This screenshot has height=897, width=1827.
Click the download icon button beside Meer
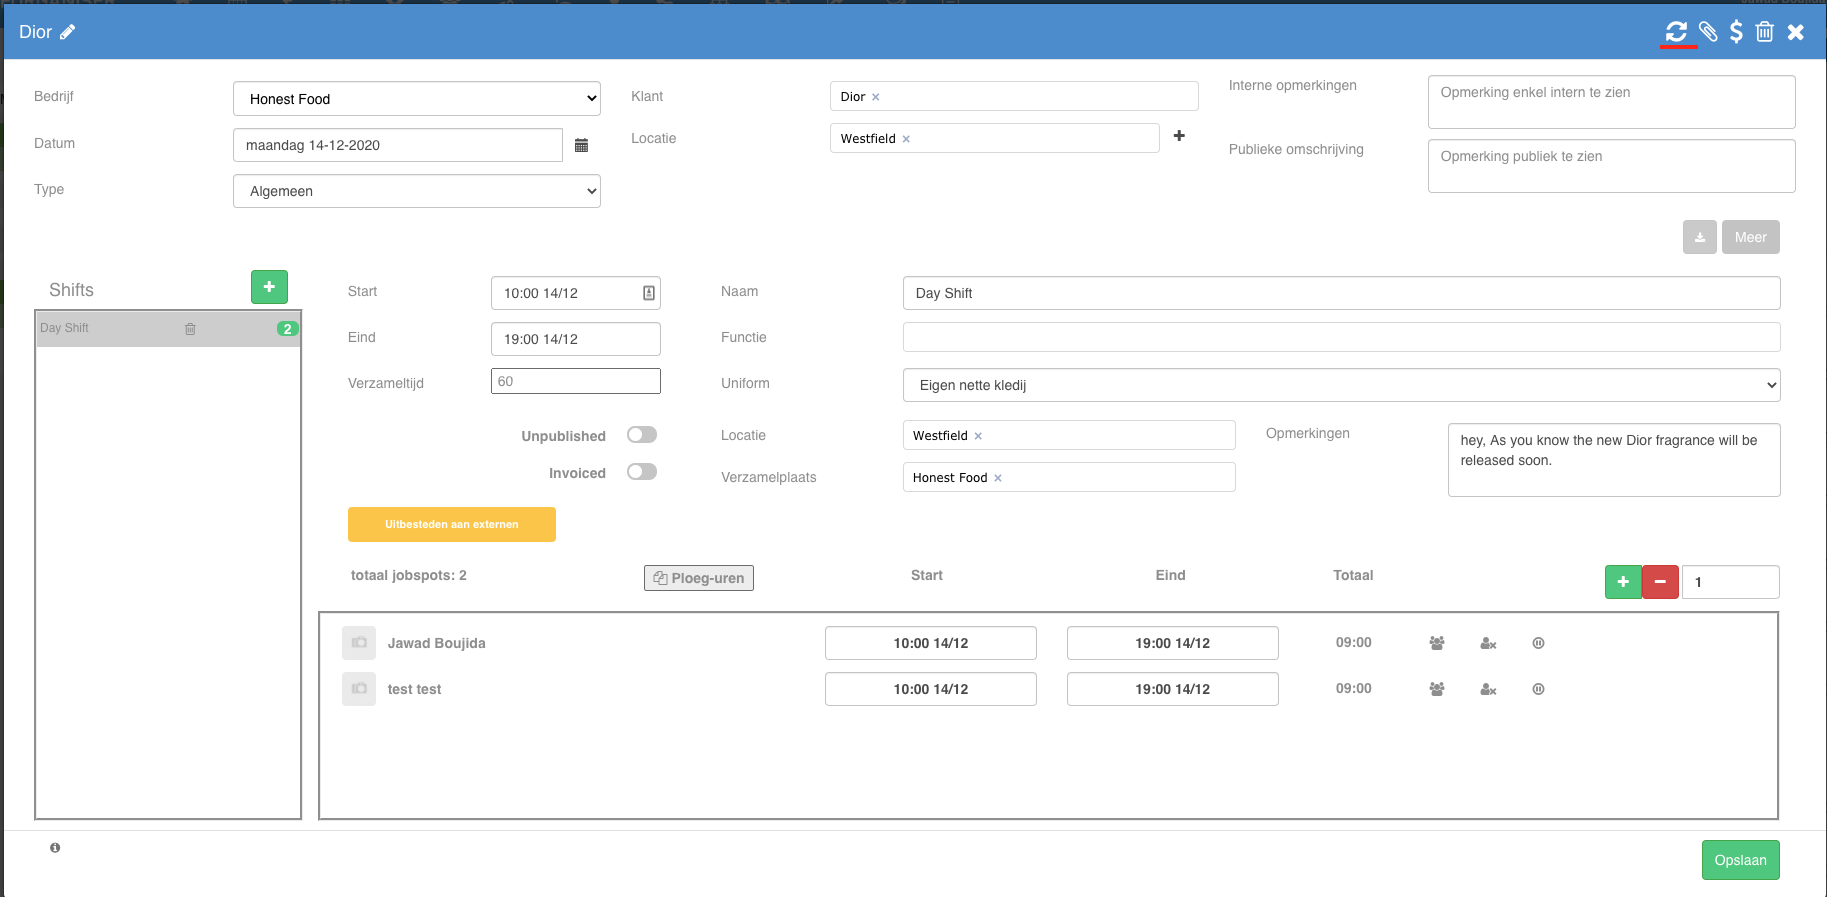point(1699,237)
